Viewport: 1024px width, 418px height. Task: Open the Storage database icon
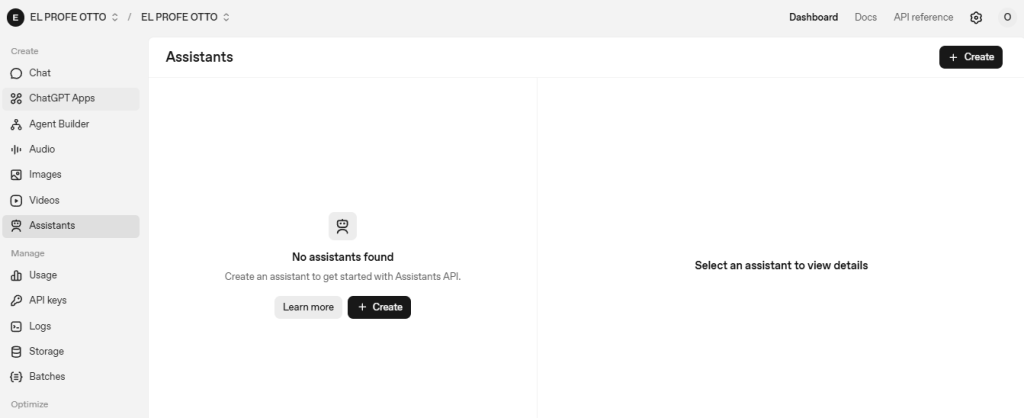click(16, 351)
